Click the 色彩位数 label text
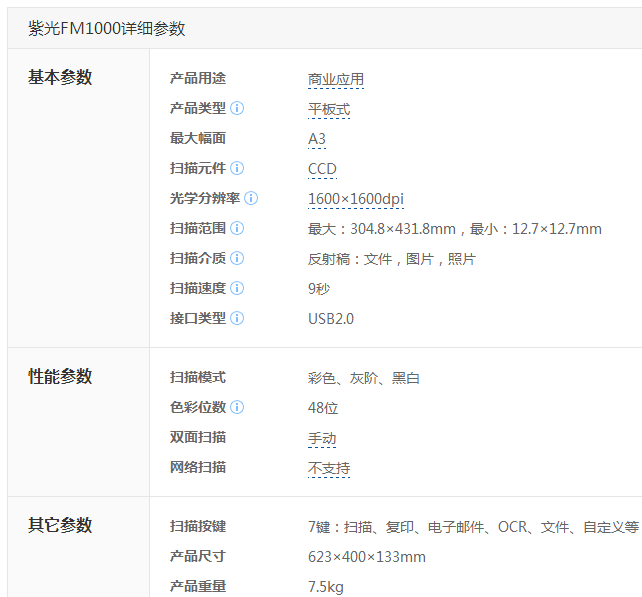The image size is (642, 597). (x=198, y=407)
